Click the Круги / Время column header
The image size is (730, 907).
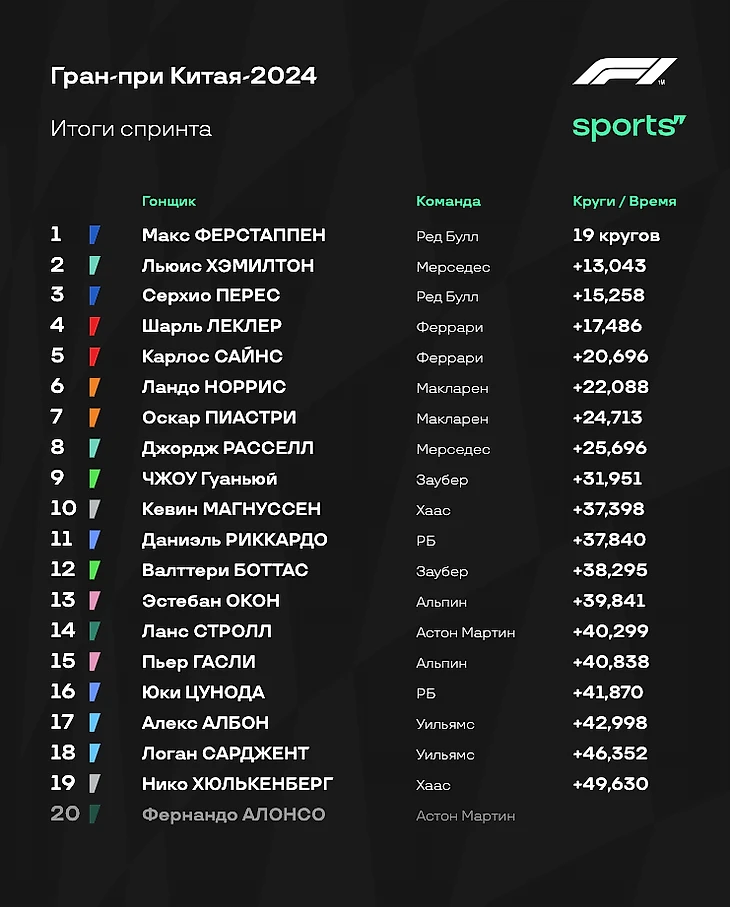pyautogui.click(x=624, y=201)
